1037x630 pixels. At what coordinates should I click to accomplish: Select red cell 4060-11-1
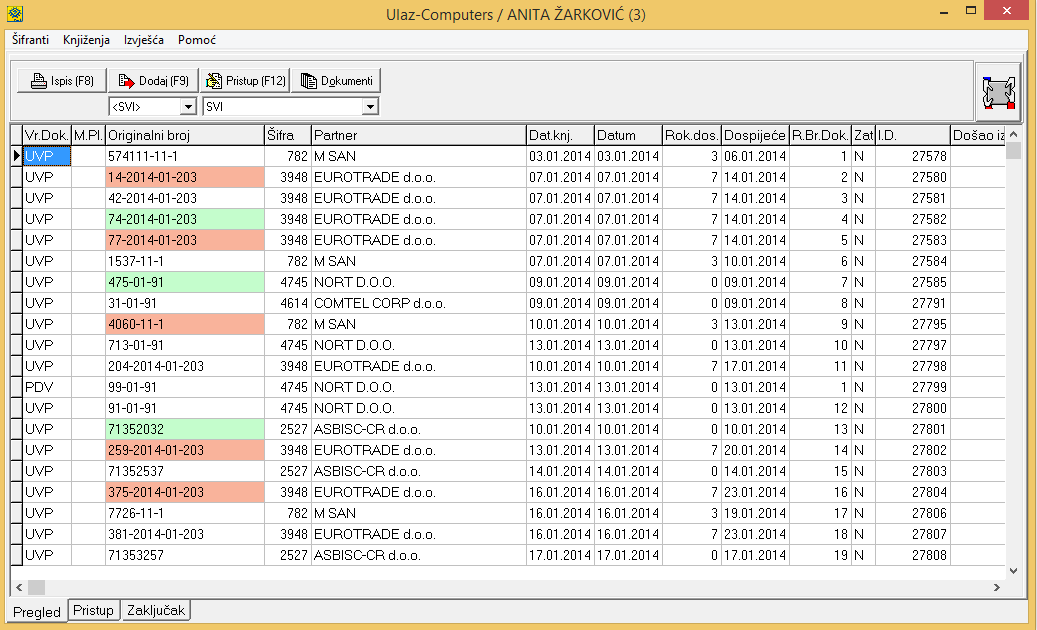(x=185, y=324)
